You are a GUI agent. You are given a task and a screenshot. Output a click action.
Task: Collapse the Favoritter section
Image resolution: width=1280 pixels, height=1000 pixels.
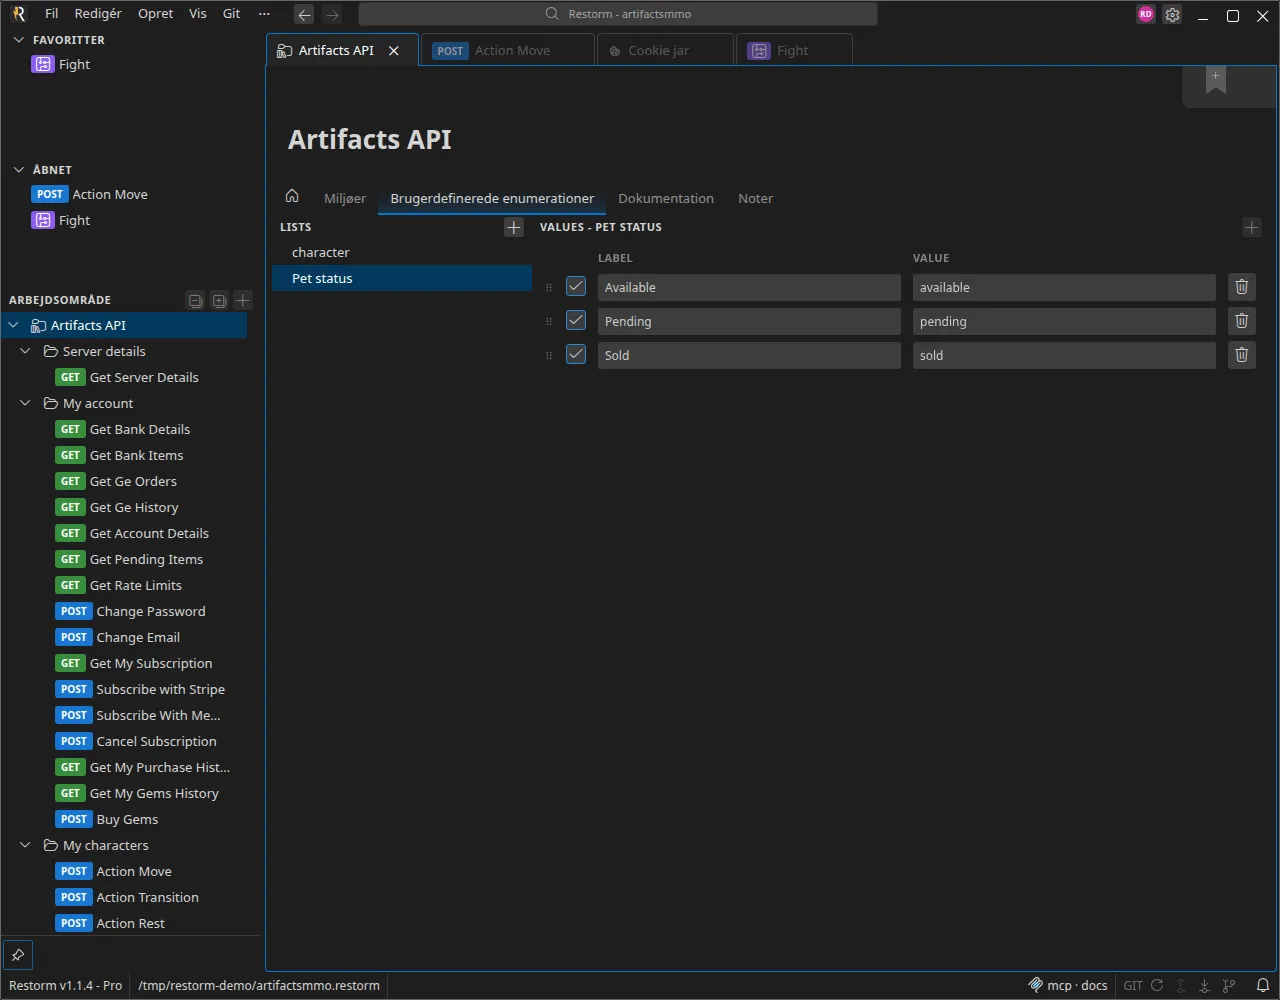click(18, 40)
